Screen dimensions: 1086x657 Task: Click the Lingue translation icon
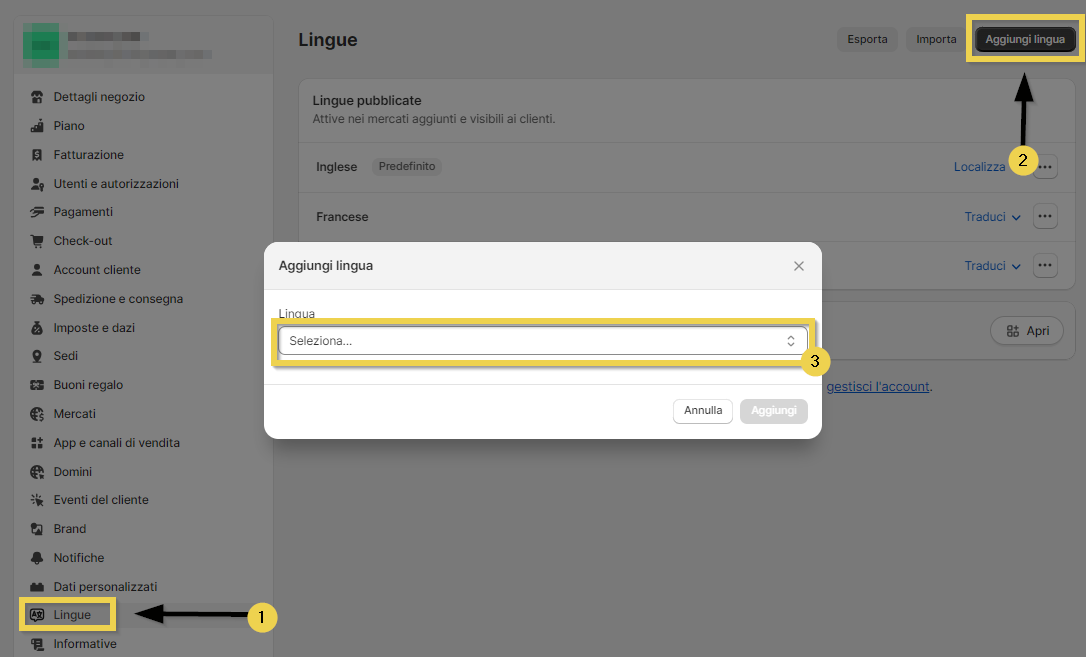38,615
